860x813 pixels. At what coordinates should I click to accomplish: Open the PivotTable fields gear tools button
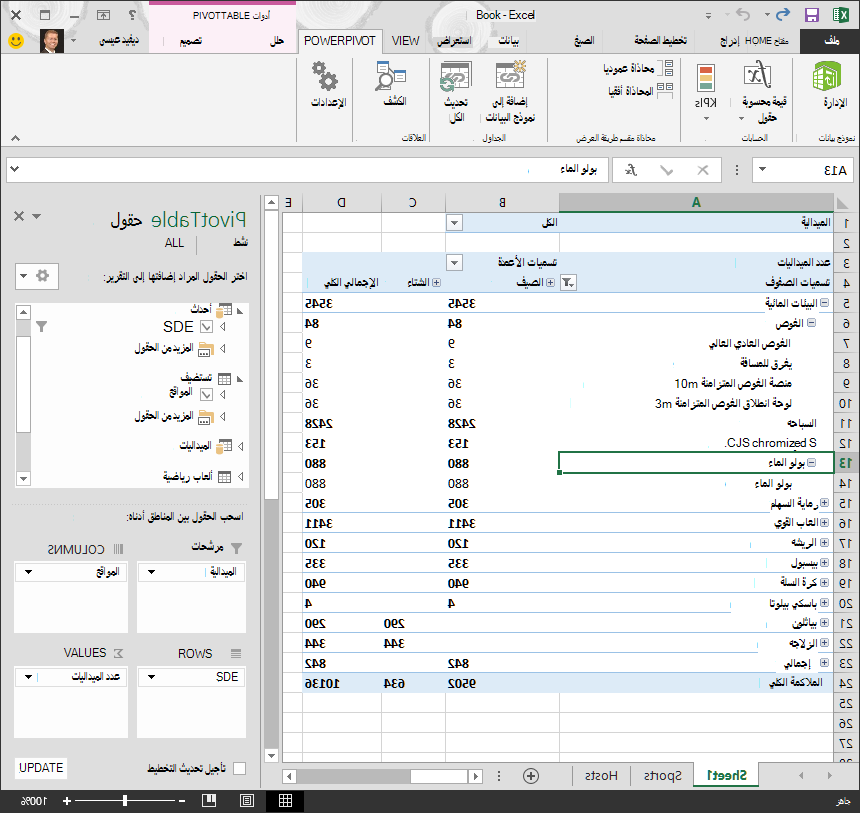pyautogui.click(x=37, y=276)
